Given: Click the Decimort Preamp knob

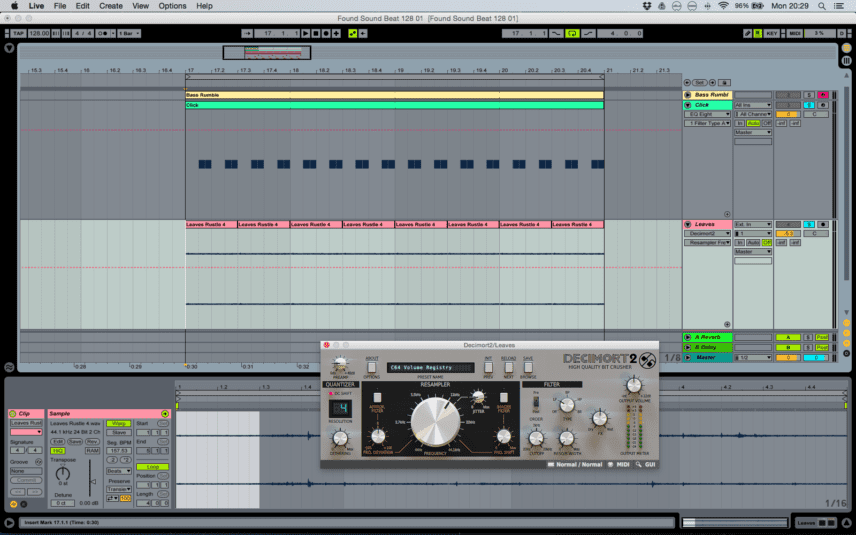Looking at the screenshot, I should point(340,364).
